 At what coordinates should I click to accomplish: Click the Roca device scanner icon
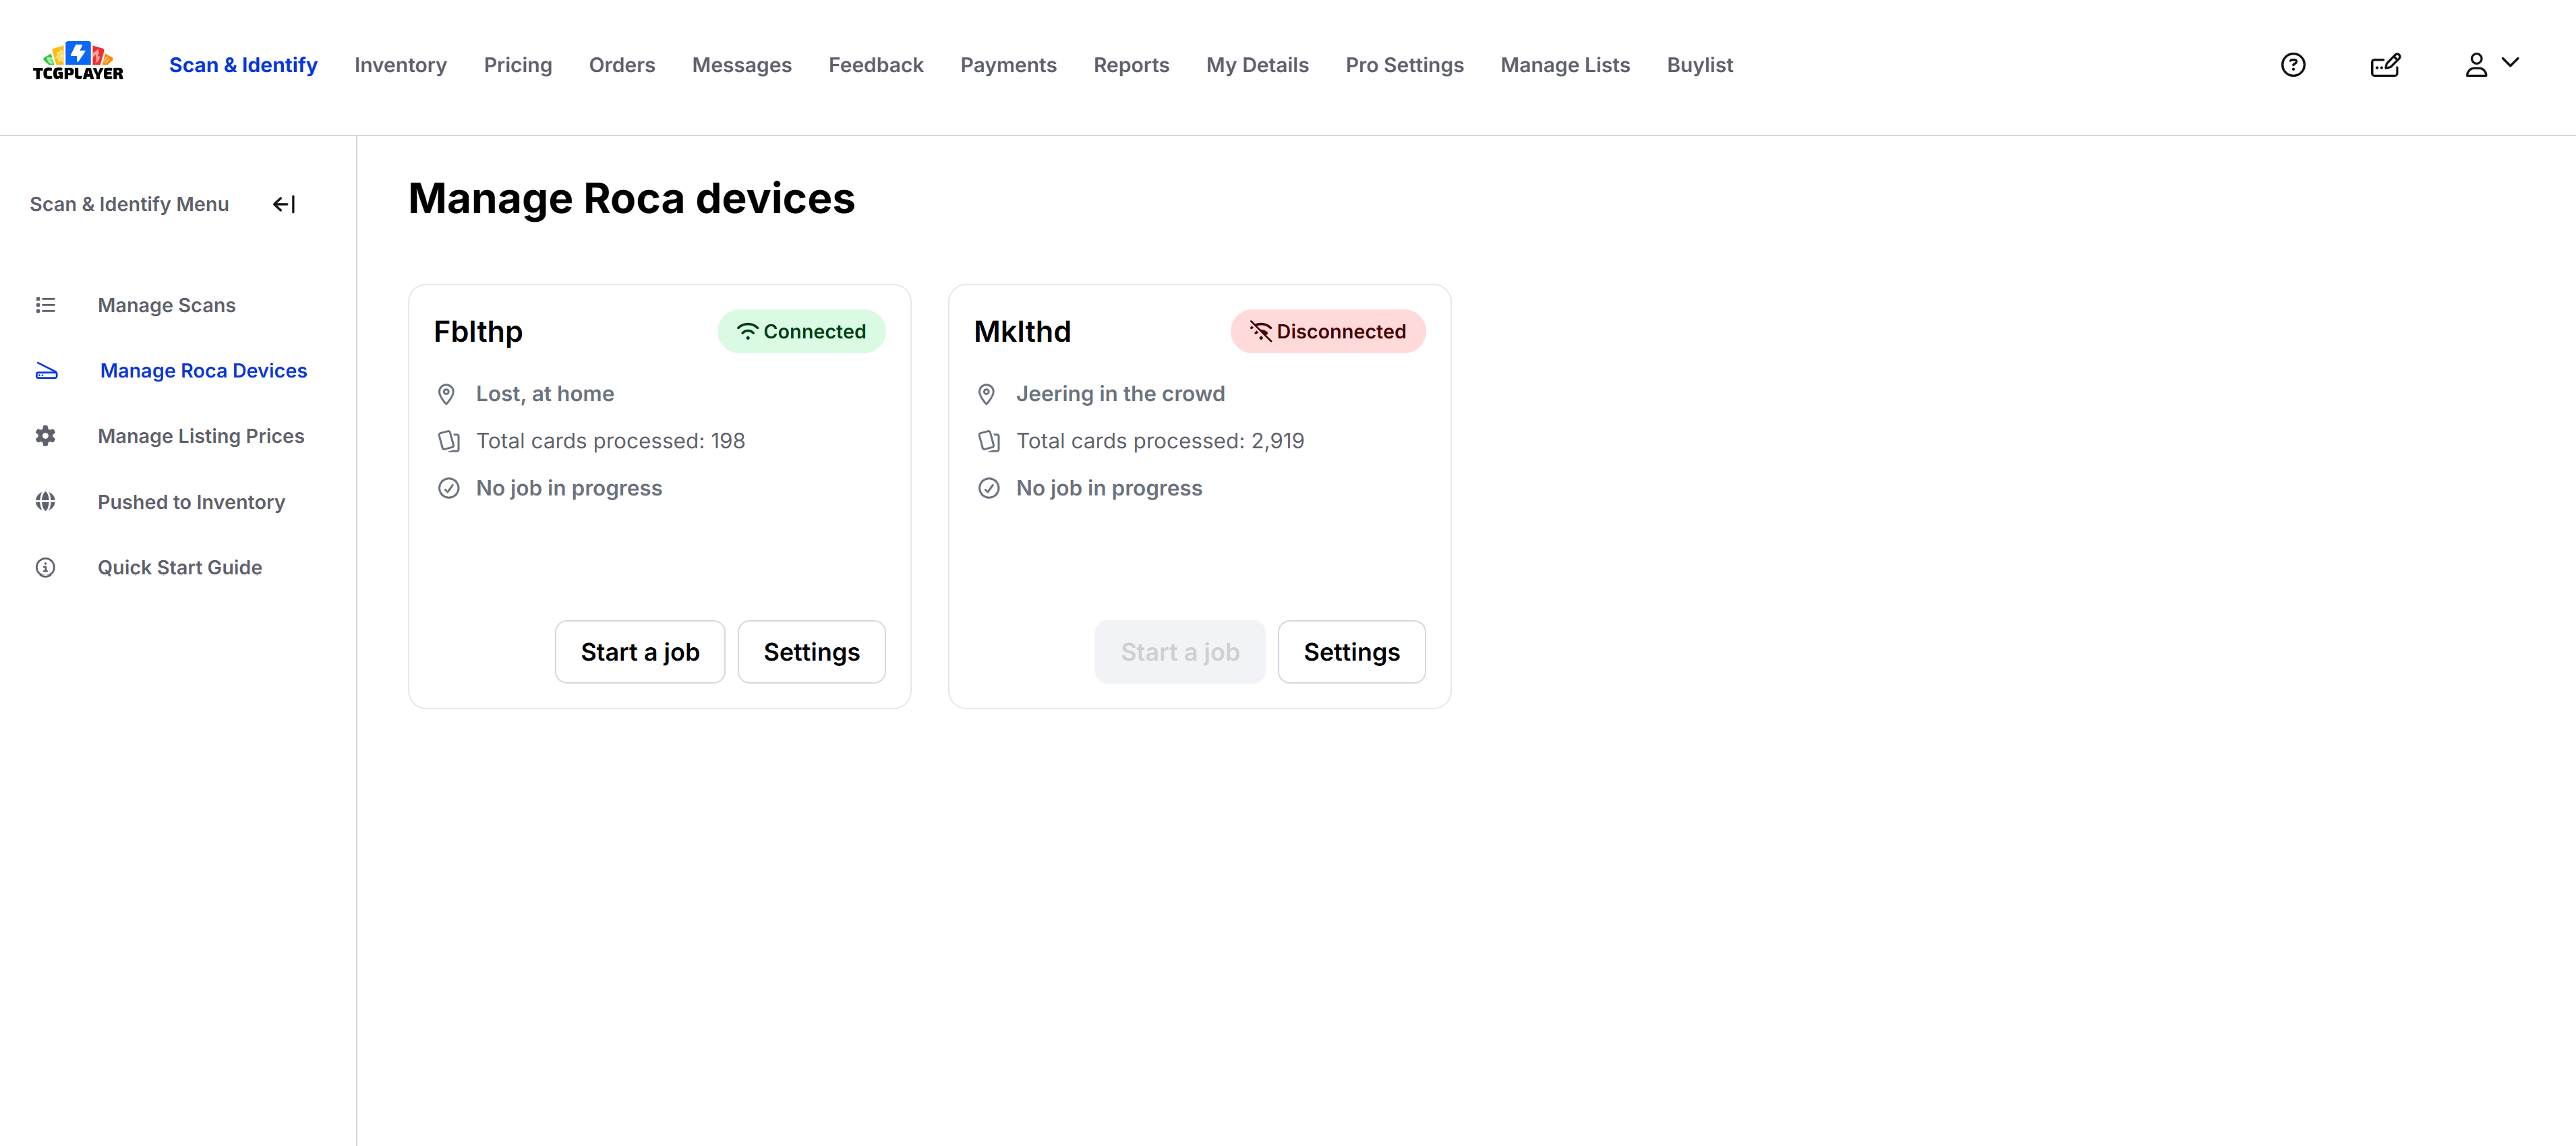point(47,371)
